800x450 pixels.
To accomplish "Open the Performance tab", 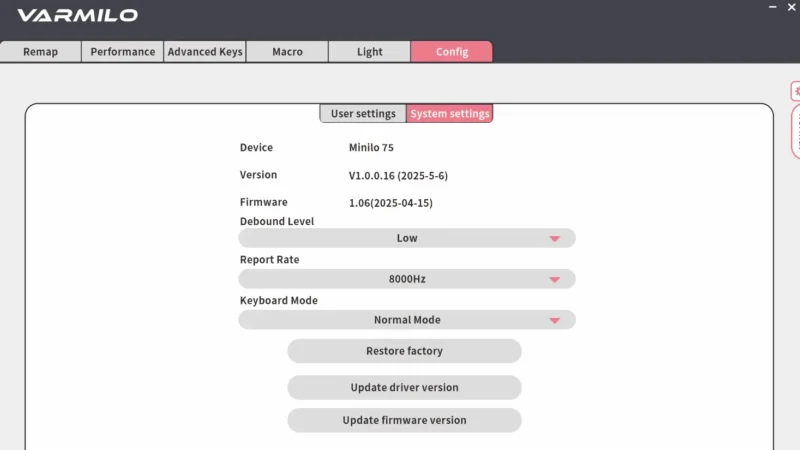I will pos(122,52).
